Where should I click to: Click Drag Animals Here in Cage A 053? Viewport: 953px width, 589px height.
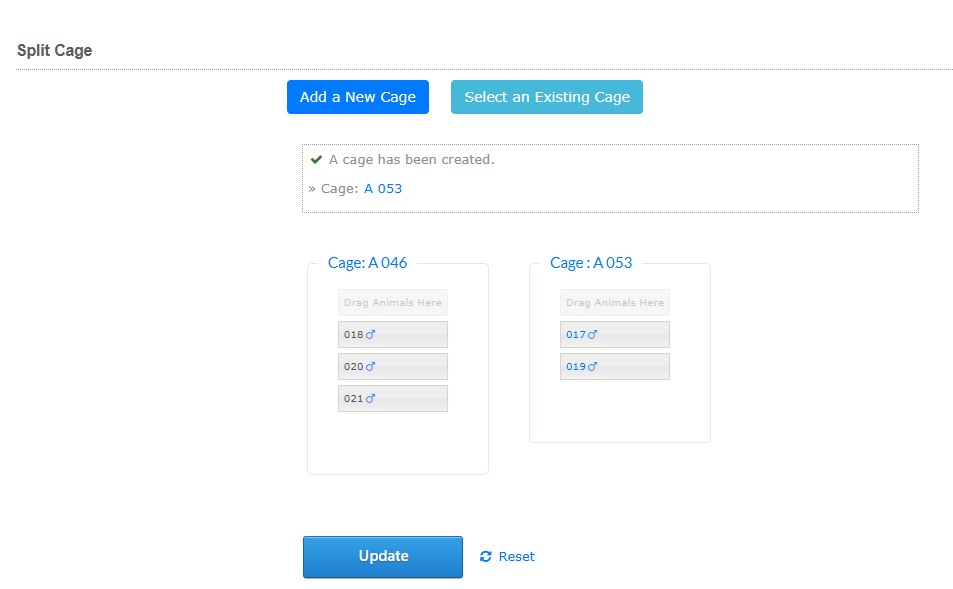tap(615, 303)
